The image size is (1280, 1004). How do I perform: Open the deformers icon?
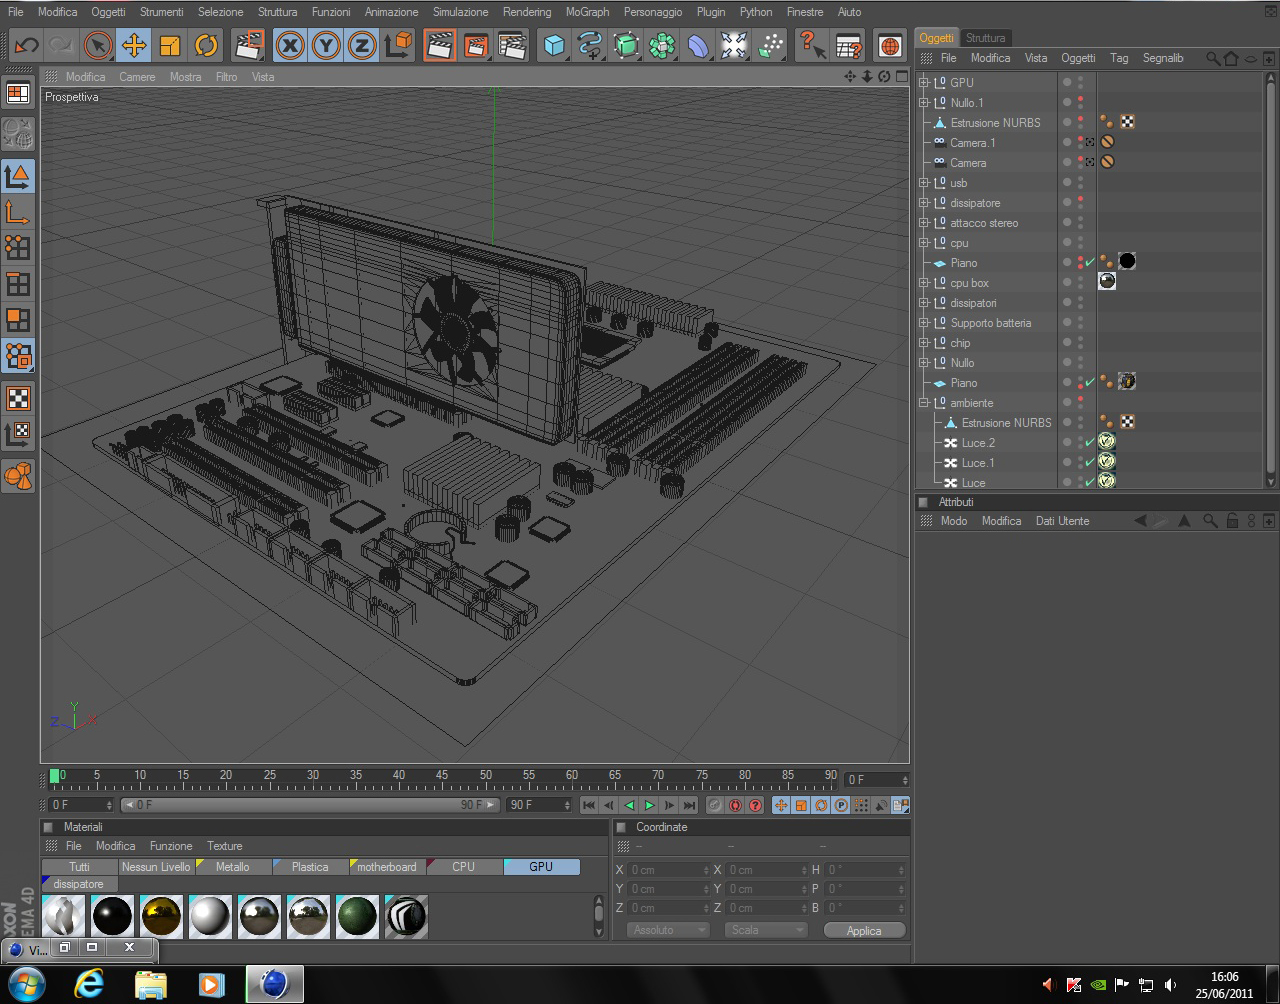[698, 45]
